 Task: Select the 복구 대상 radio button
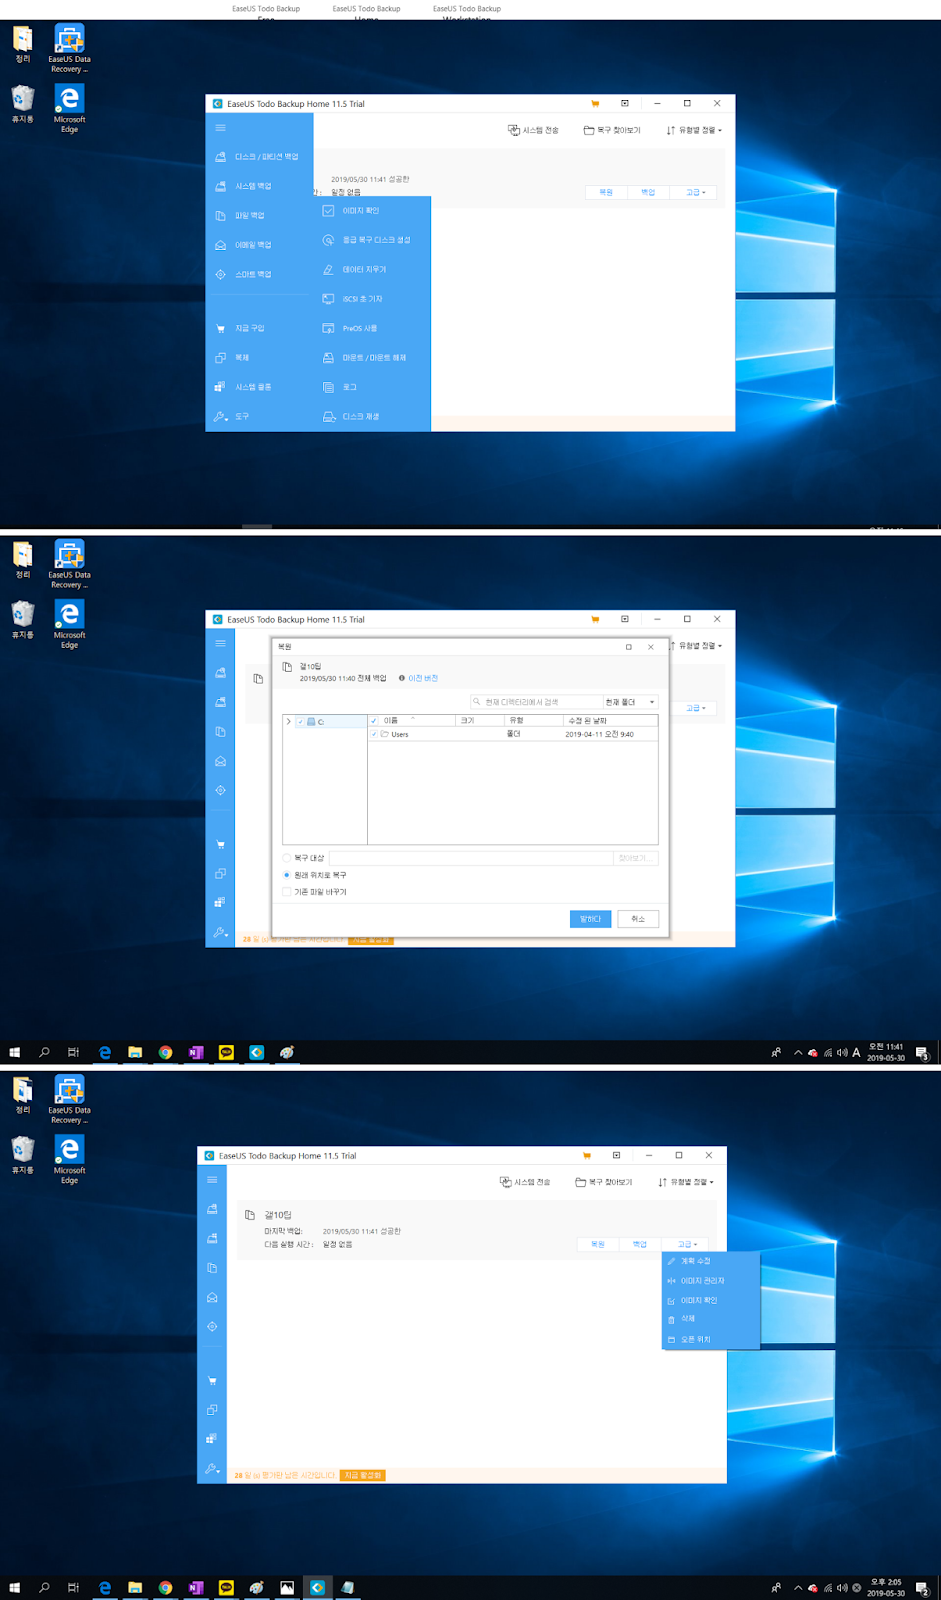pos(287,858)
